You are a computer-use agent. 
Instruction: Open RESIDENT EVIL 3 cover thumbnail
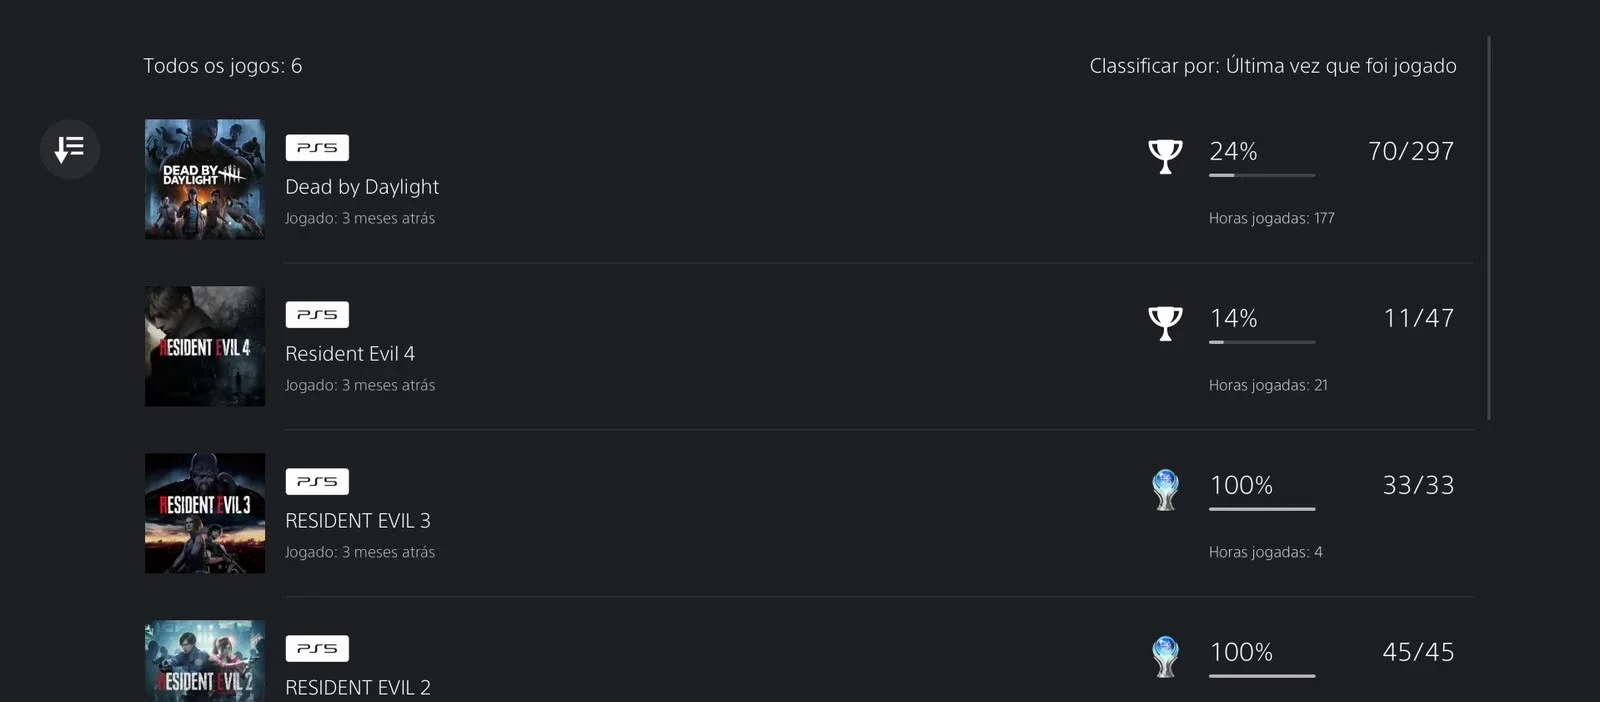(205, 513)
